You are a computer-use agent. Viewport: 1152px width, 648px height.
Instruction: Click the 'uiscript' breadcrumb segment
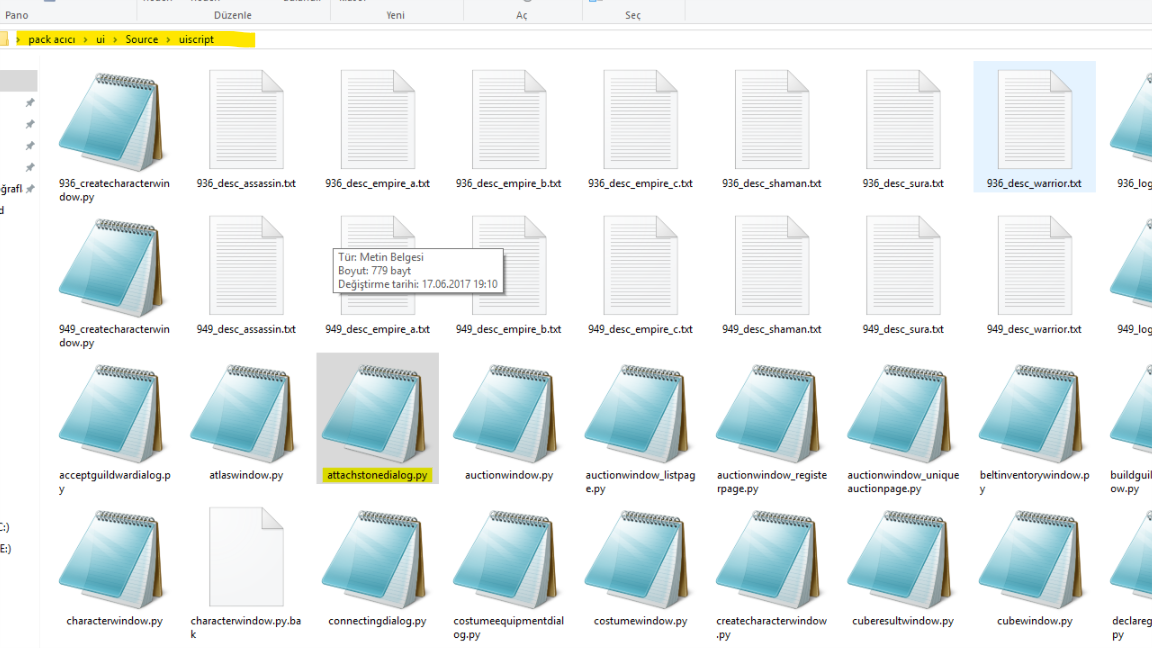point(196,40)
